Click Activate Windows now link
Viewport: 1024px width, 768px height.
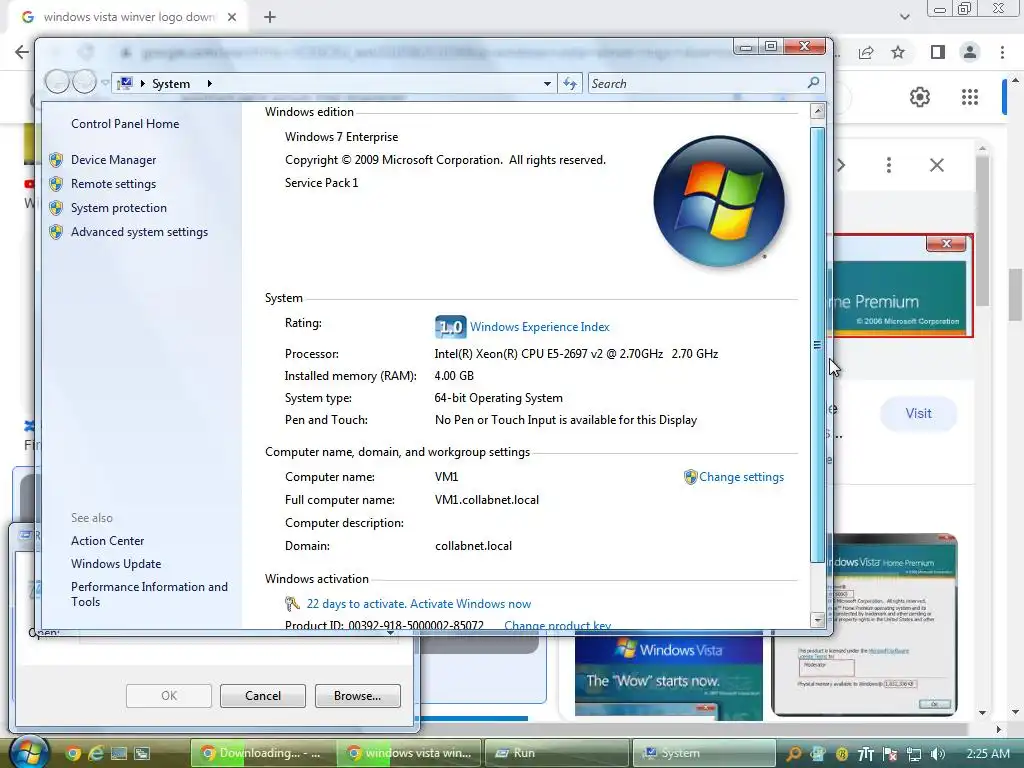470,604
